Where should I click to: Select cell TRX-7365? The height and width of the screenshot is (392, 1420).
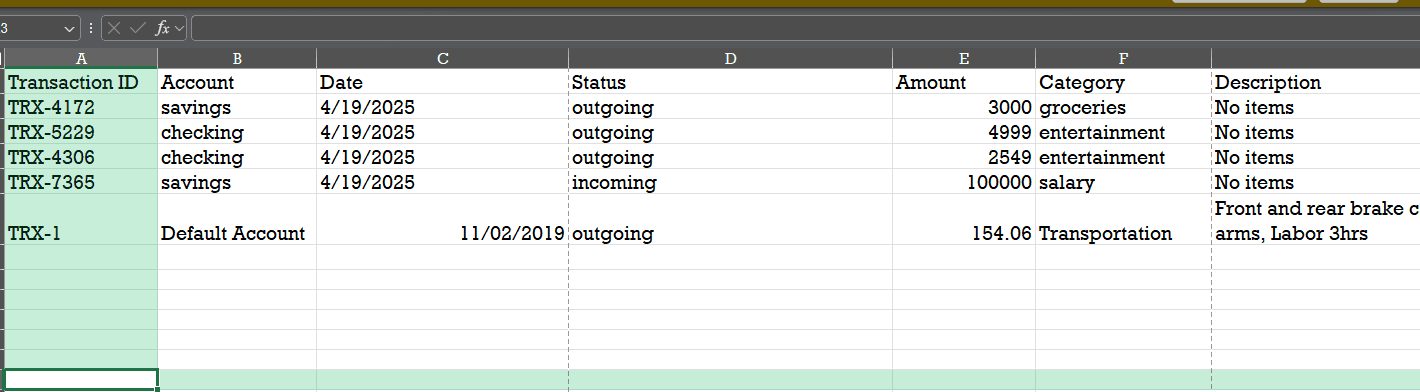pos(81,182)
